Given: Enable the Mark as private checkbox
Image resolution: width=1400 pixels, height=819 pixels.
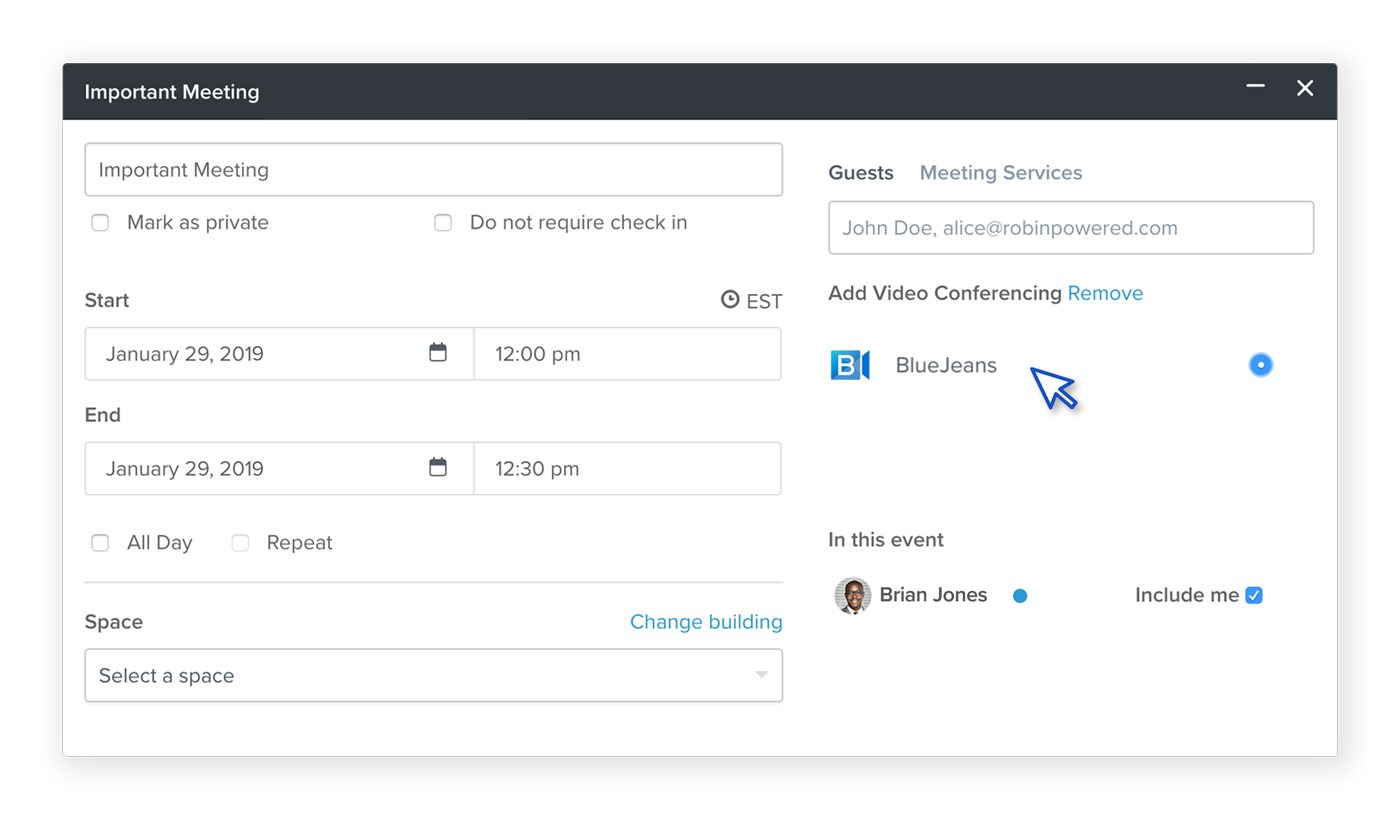Looking at the screenshot, I should point(100,223).
